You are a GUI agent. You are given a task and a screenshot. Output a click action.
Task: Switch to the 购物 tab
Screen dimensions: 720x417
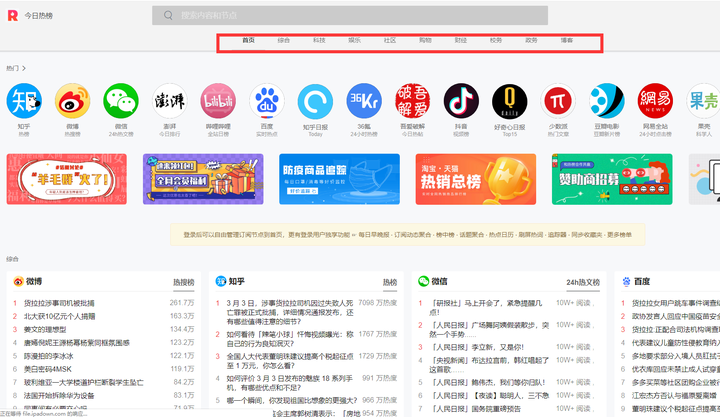coord(425,40)
